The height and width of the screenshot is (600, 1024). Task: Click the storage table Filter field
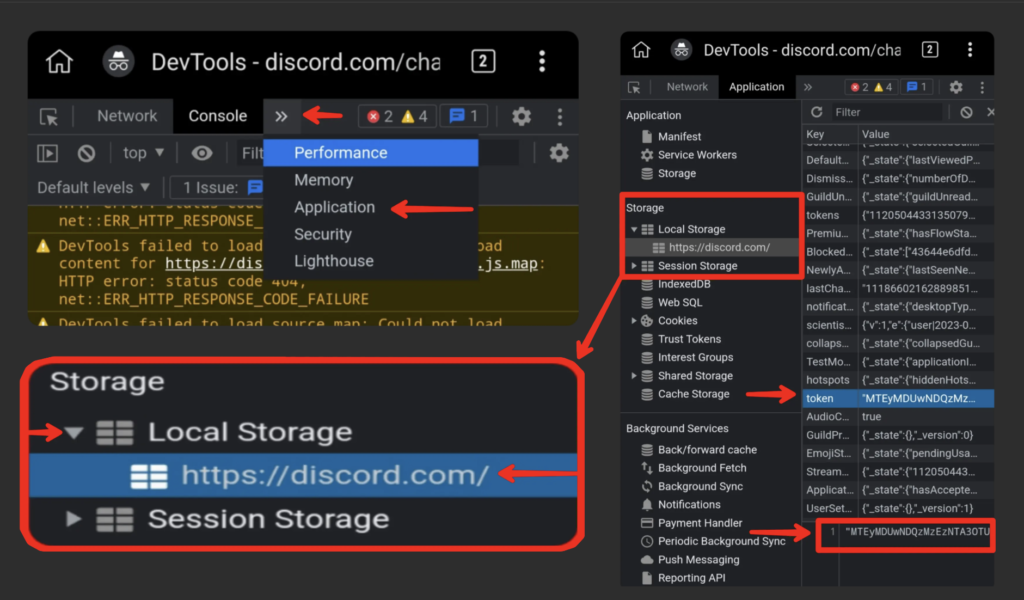point(886,112)
